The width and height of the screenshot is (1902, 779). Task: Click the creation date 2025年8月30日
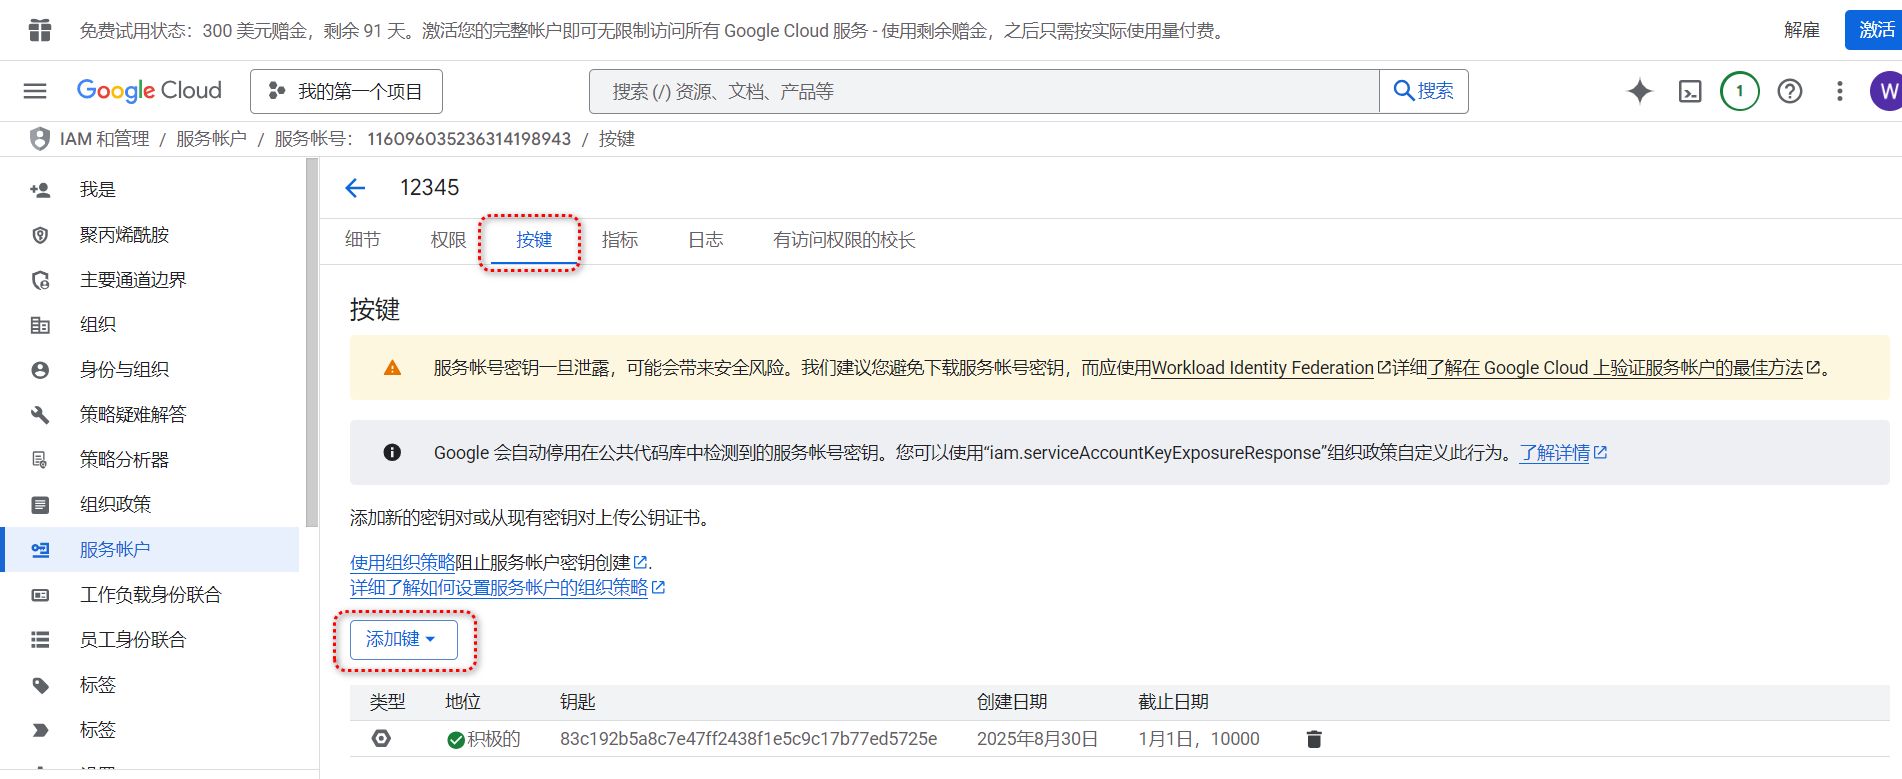click(x=1037, y=739)
